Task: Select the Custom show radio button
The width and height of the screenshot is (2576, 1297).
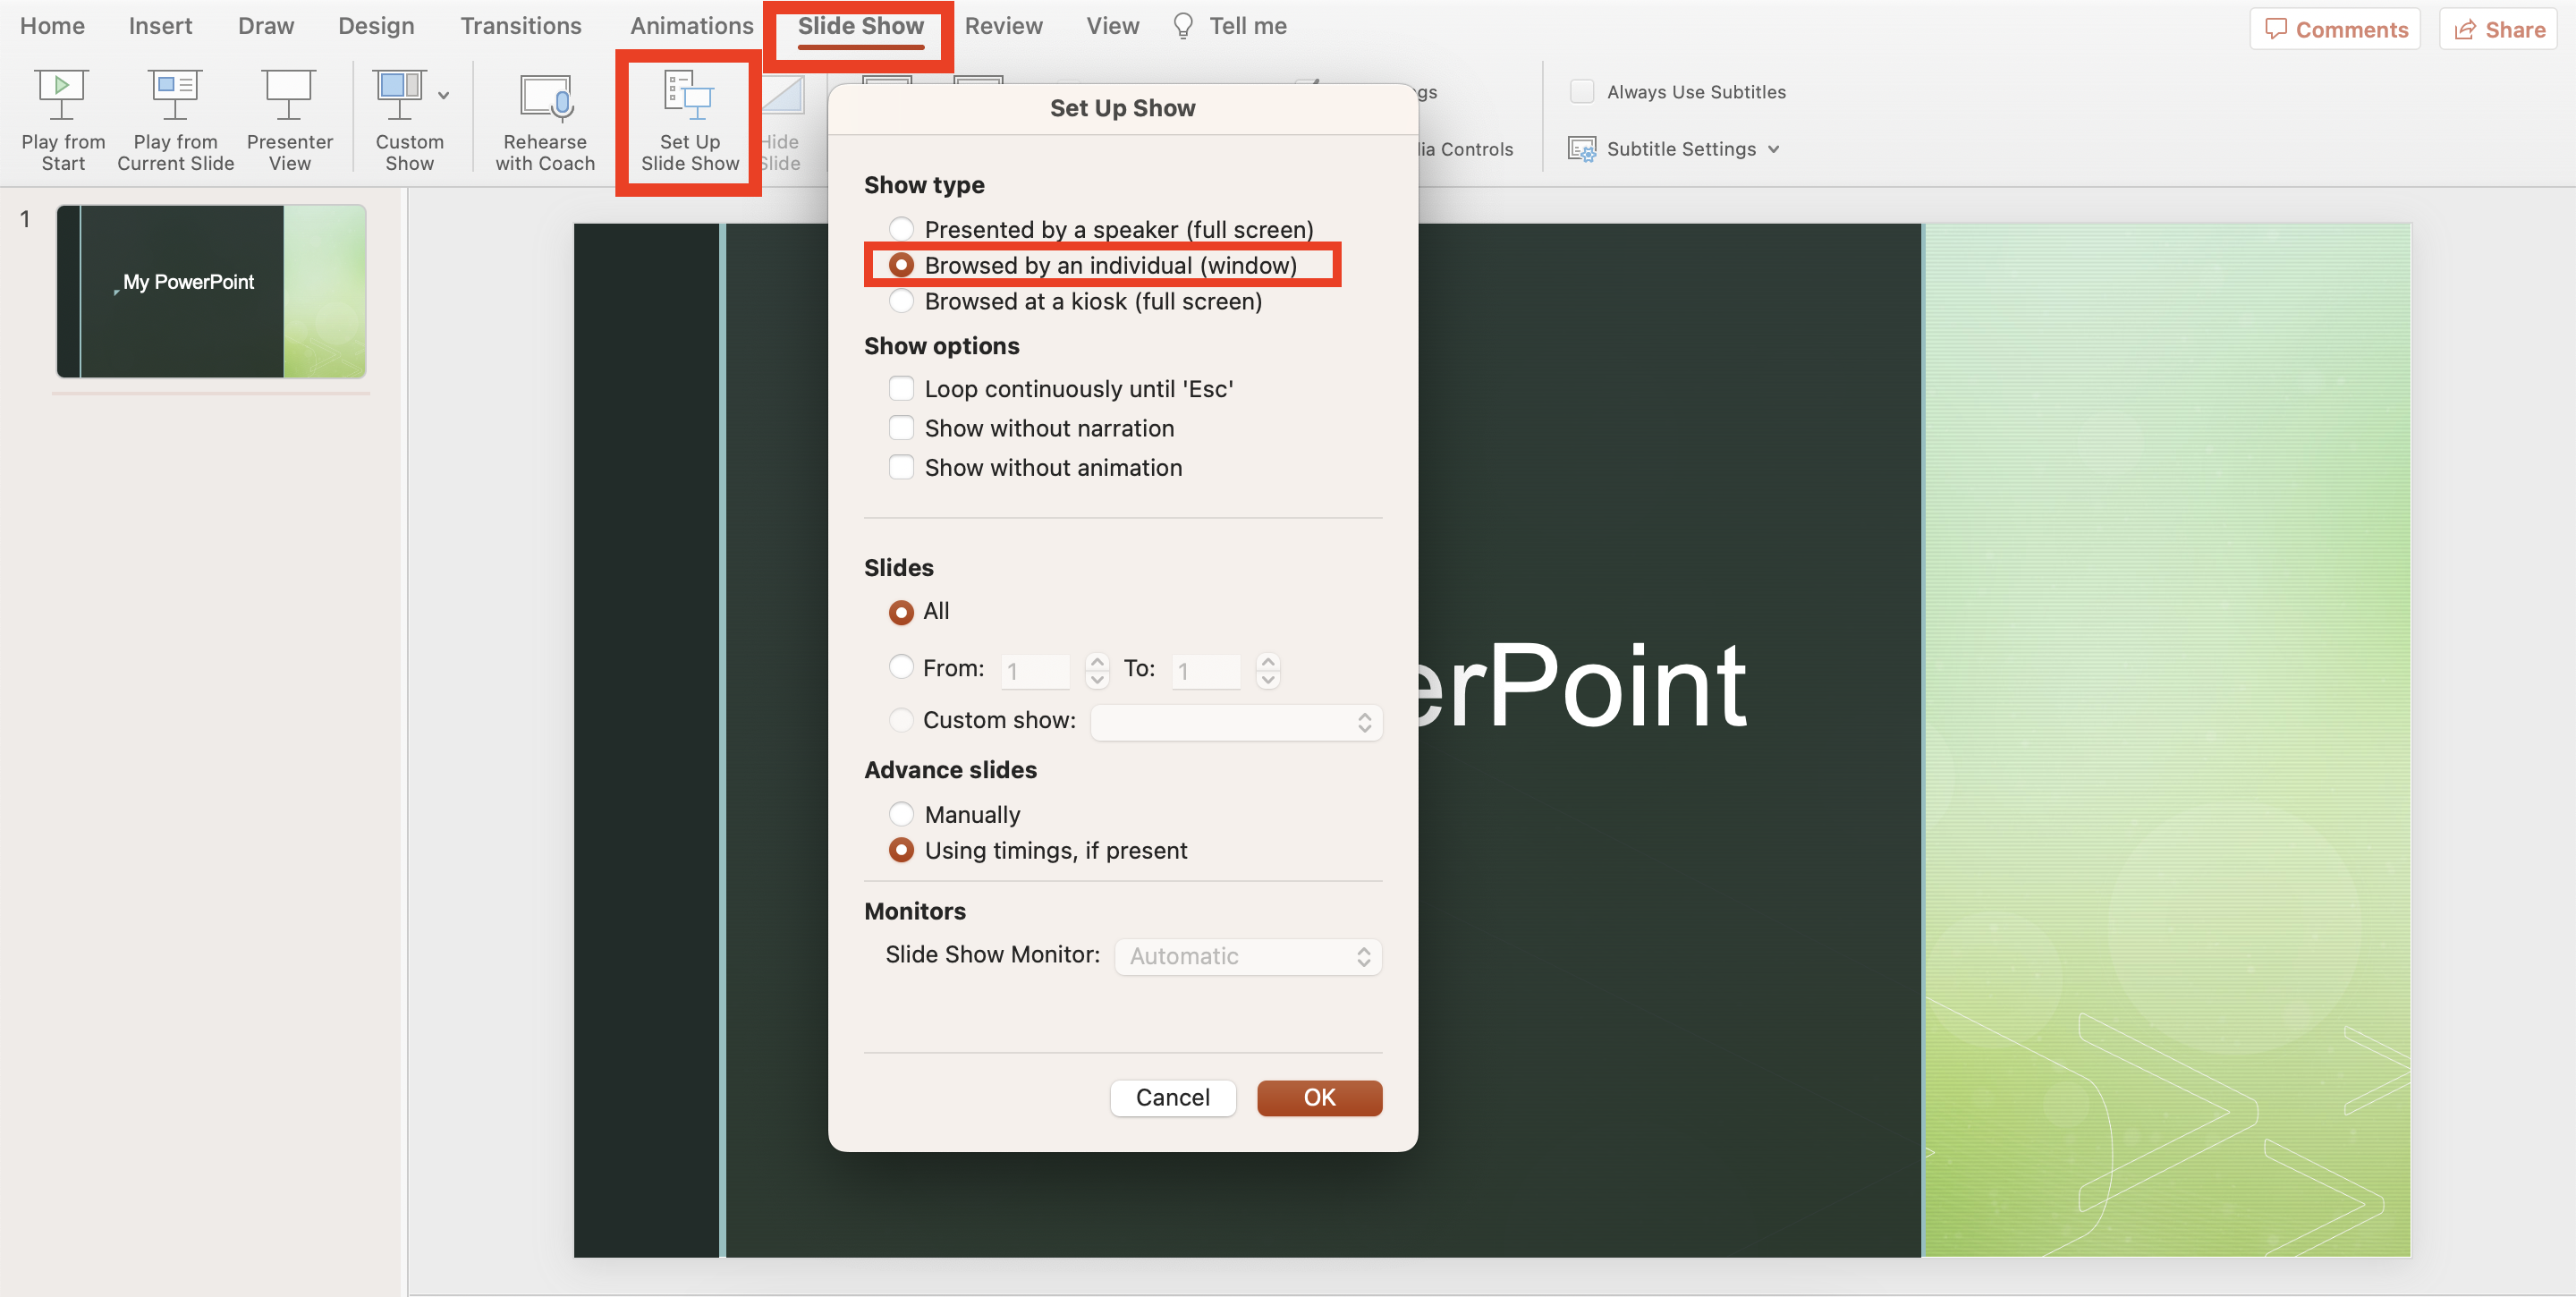Action: pyautogui.click(x=900, y=720)
